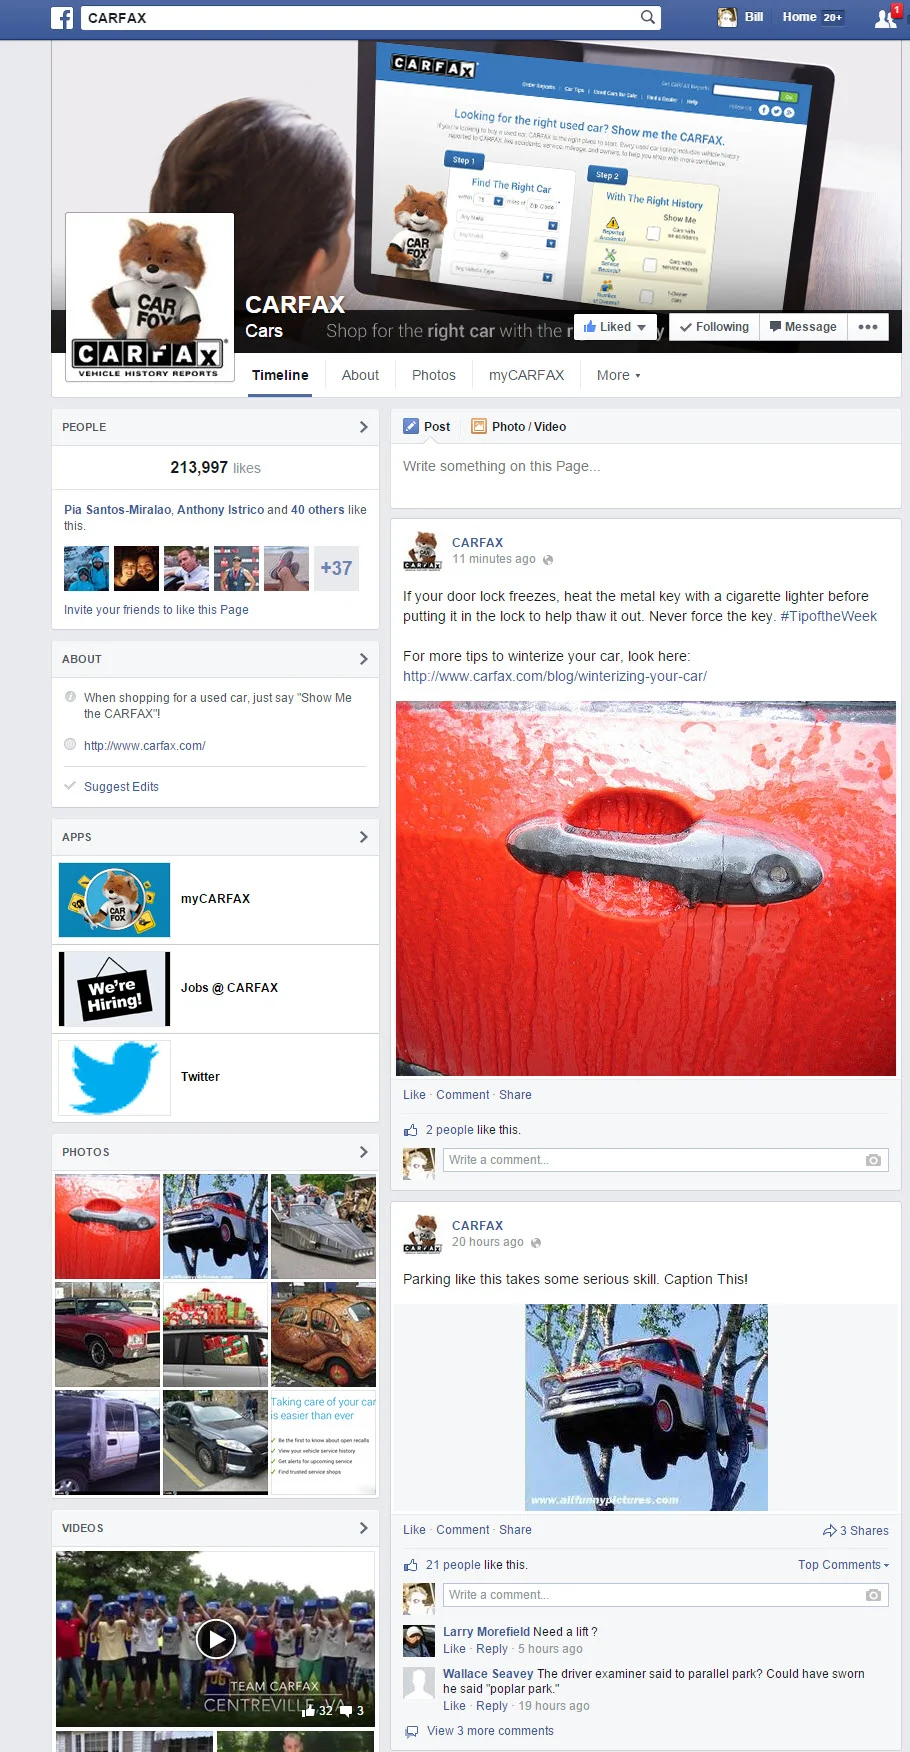Viewport: 910px width, 1752px height.
Task: Open the truck in tree photo in the post
Action: [646, 1407]
